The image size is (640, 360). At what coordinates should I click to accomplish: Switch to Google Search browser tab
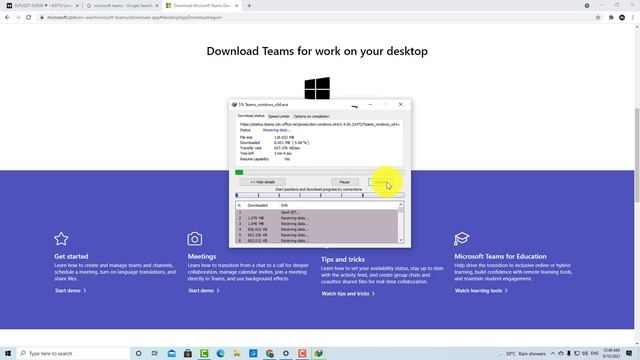pyautogui.click(x=122, y=6)
